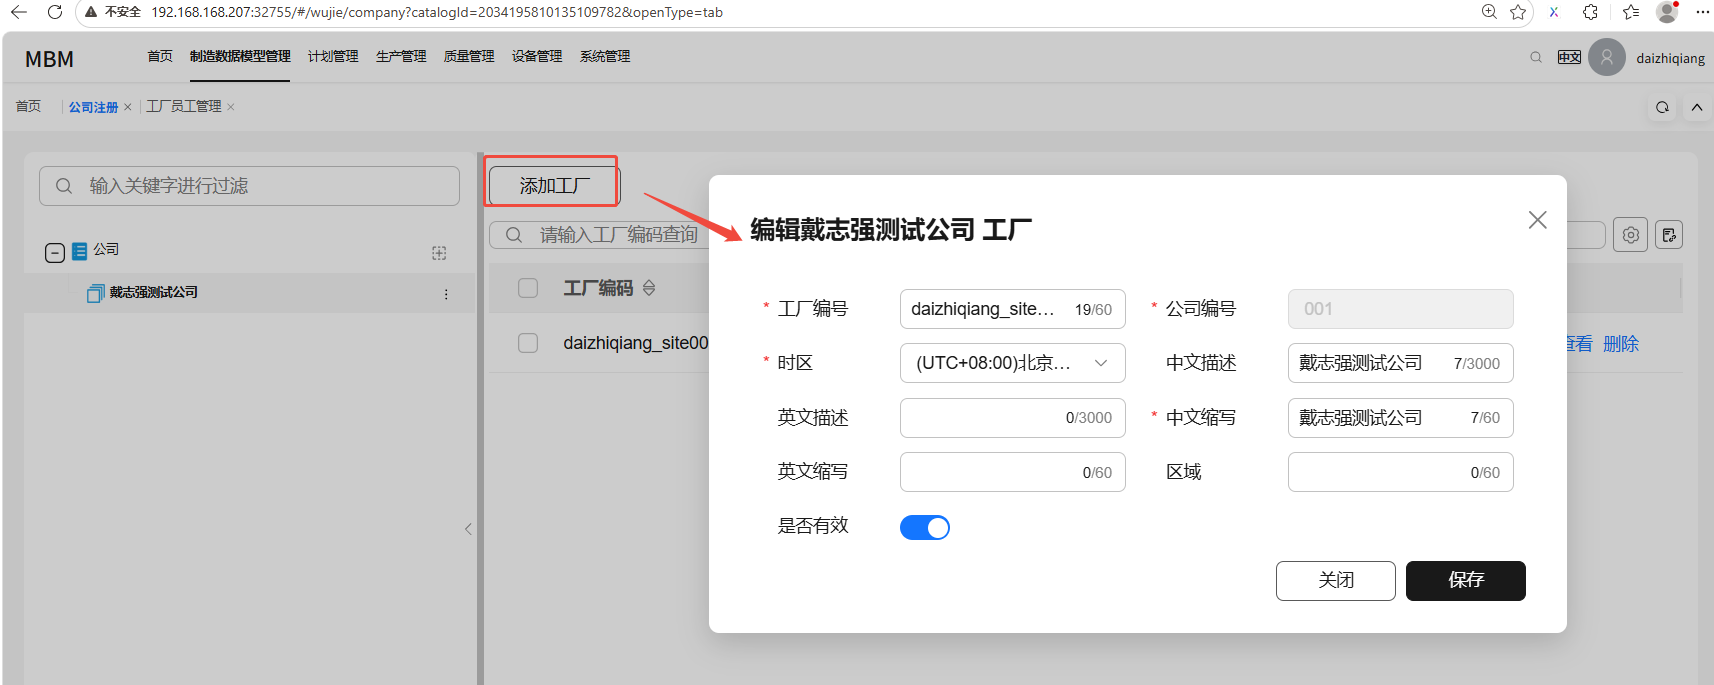Open browser extensions puzzle icon
The height and width of the screenshot is (685, 1714).
tap(1590, 12)
